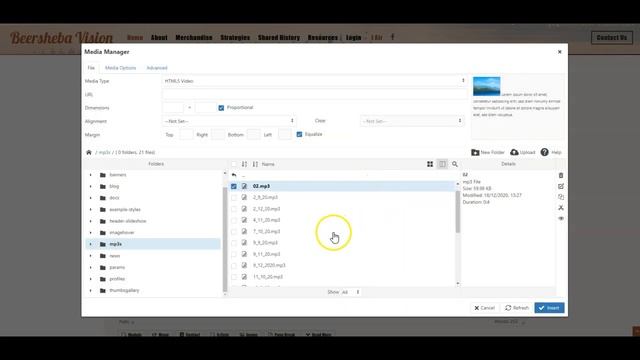Click mp3s link in breadcrumb path

104,152
